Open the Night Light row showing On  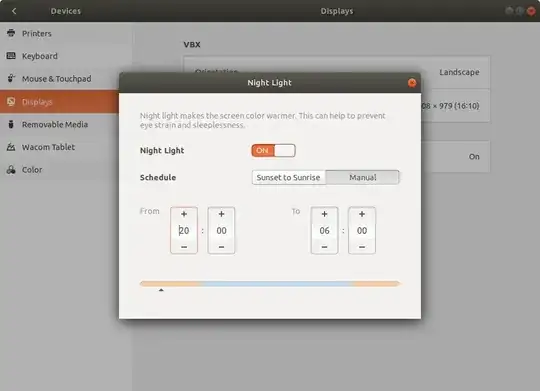(x=455, y=157)
